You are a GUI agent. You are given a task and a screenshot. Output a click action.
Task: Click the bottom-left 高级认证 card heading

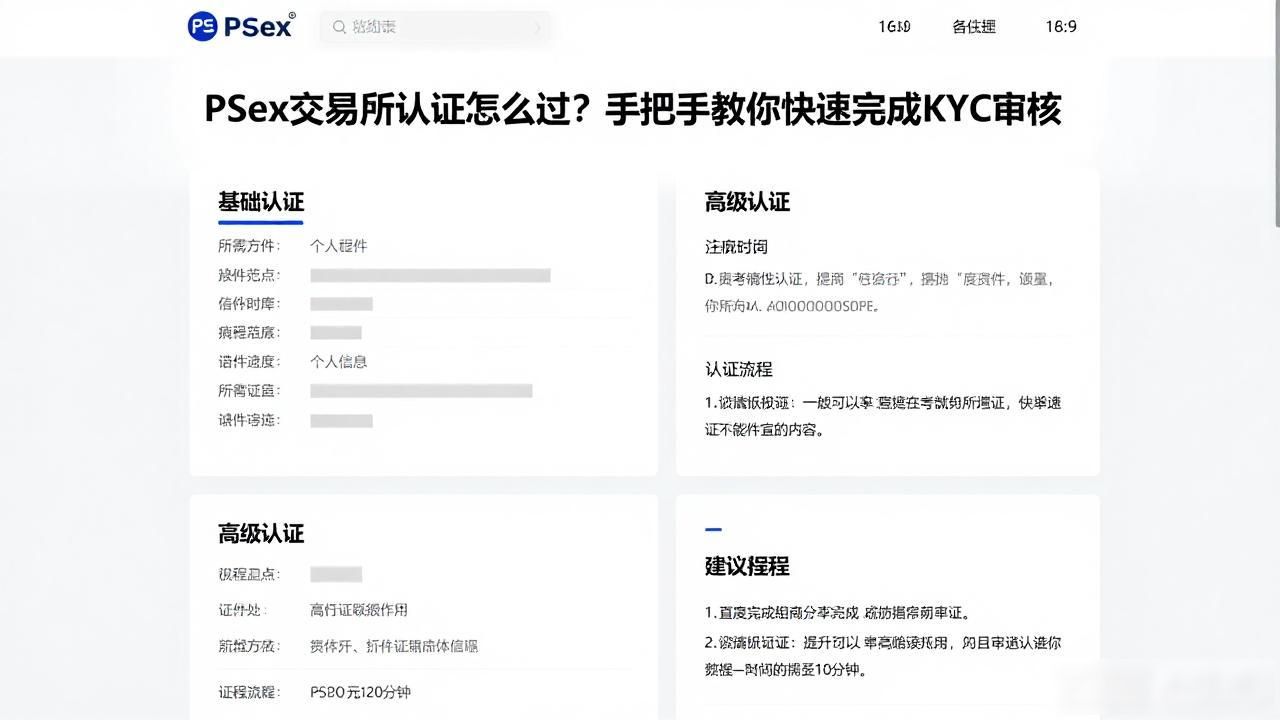coord(261,533)
